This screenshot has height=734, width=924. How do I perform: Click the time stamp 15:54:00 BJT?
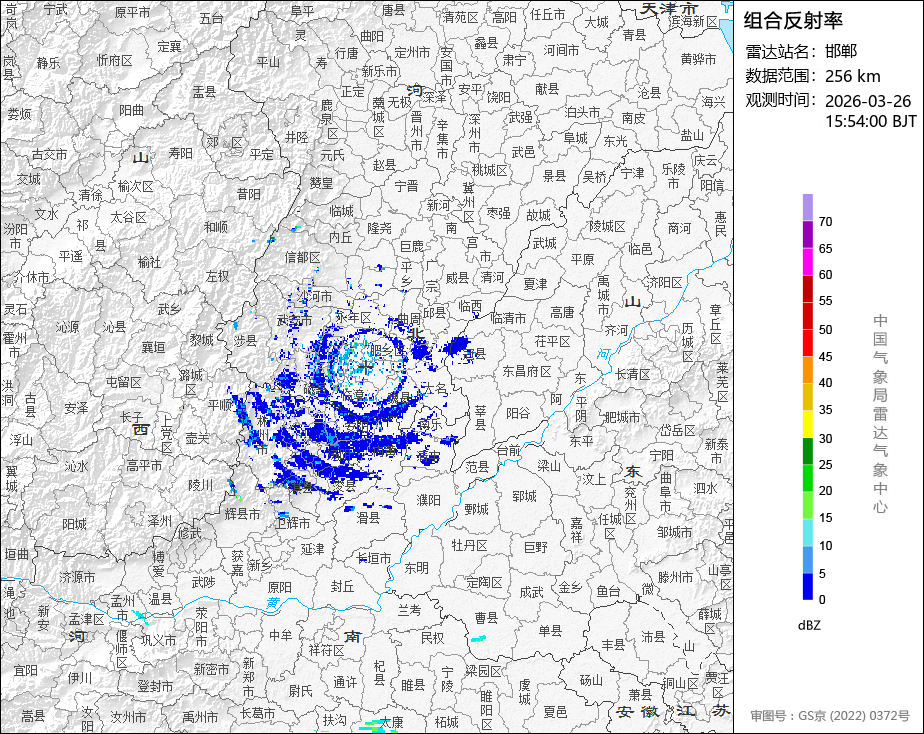click(871, 121)
